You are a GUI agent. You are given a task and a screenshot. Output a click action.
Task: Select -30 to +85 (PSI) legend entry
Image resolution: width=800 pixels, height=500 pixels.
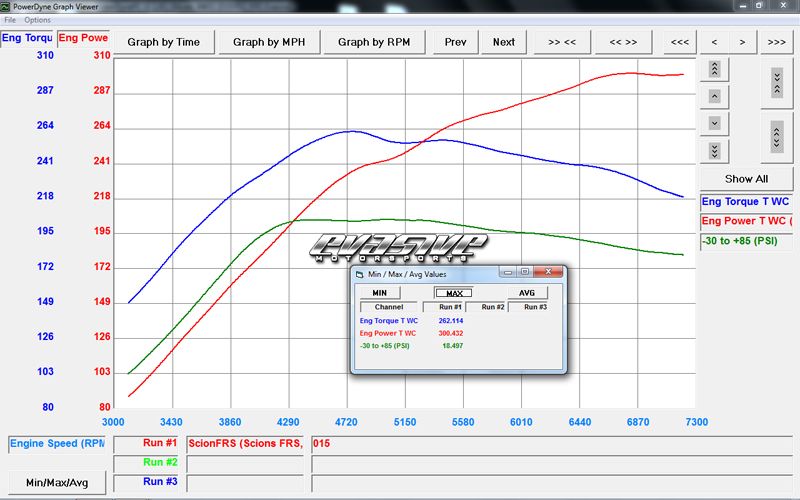(746, 241)
